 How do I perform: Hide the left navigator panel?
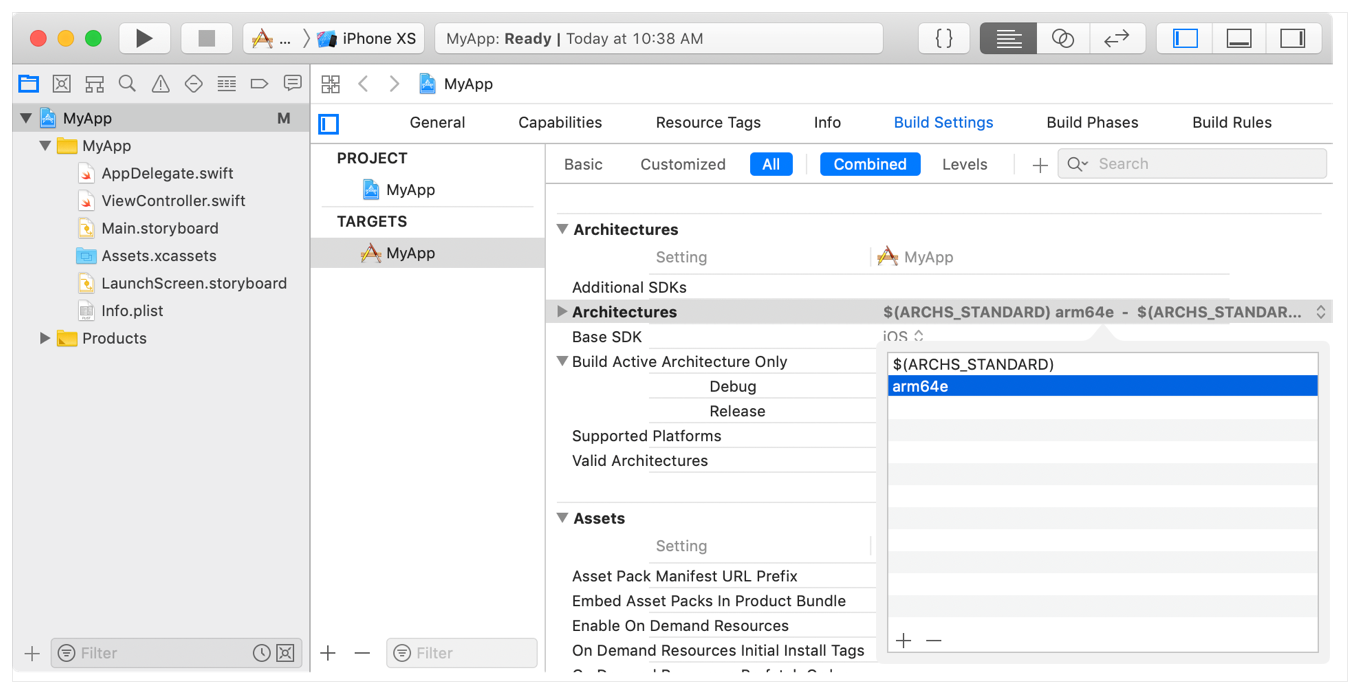click(x=1185, y=39)
